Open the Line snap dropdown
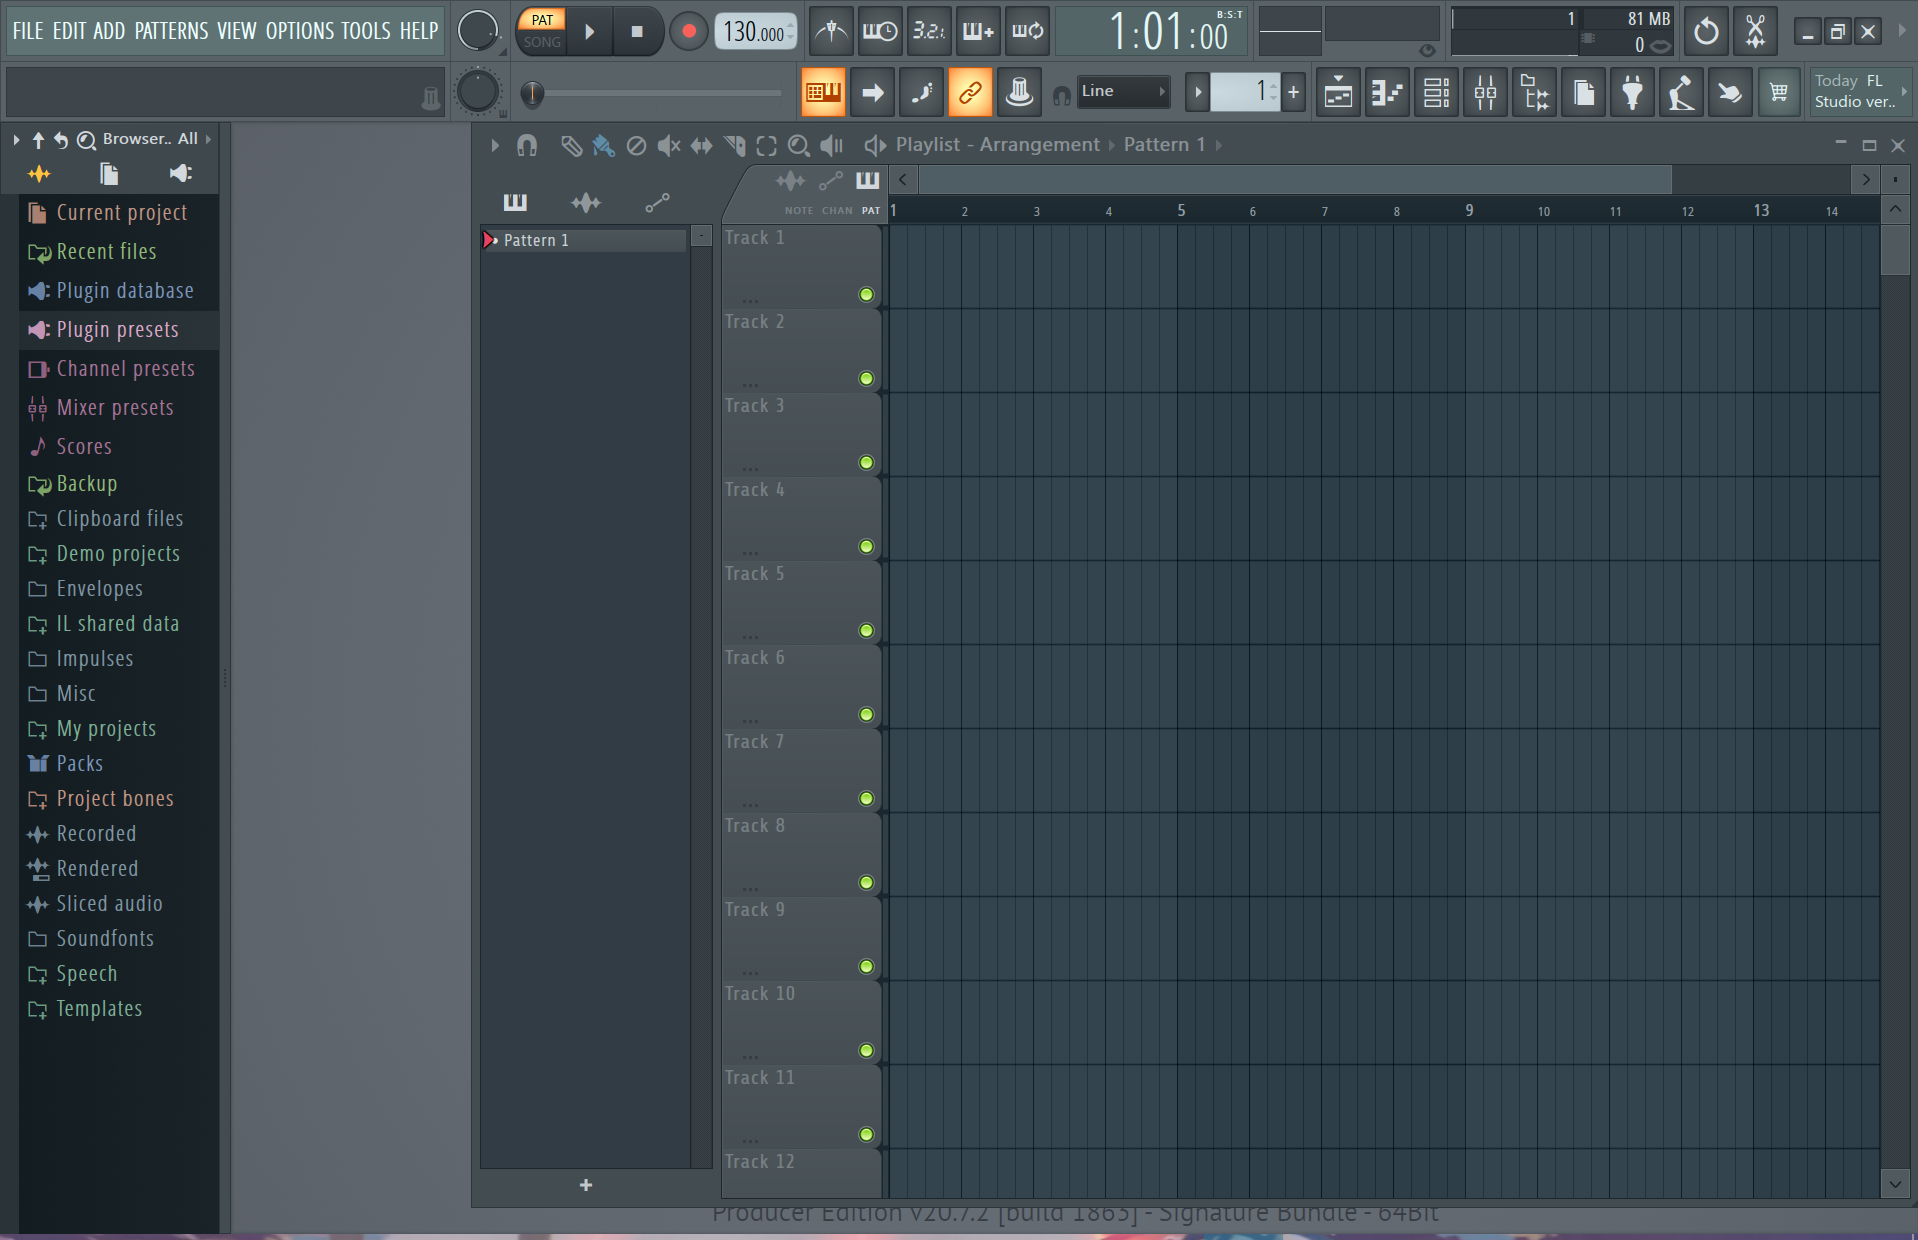 click(1123, 91)
